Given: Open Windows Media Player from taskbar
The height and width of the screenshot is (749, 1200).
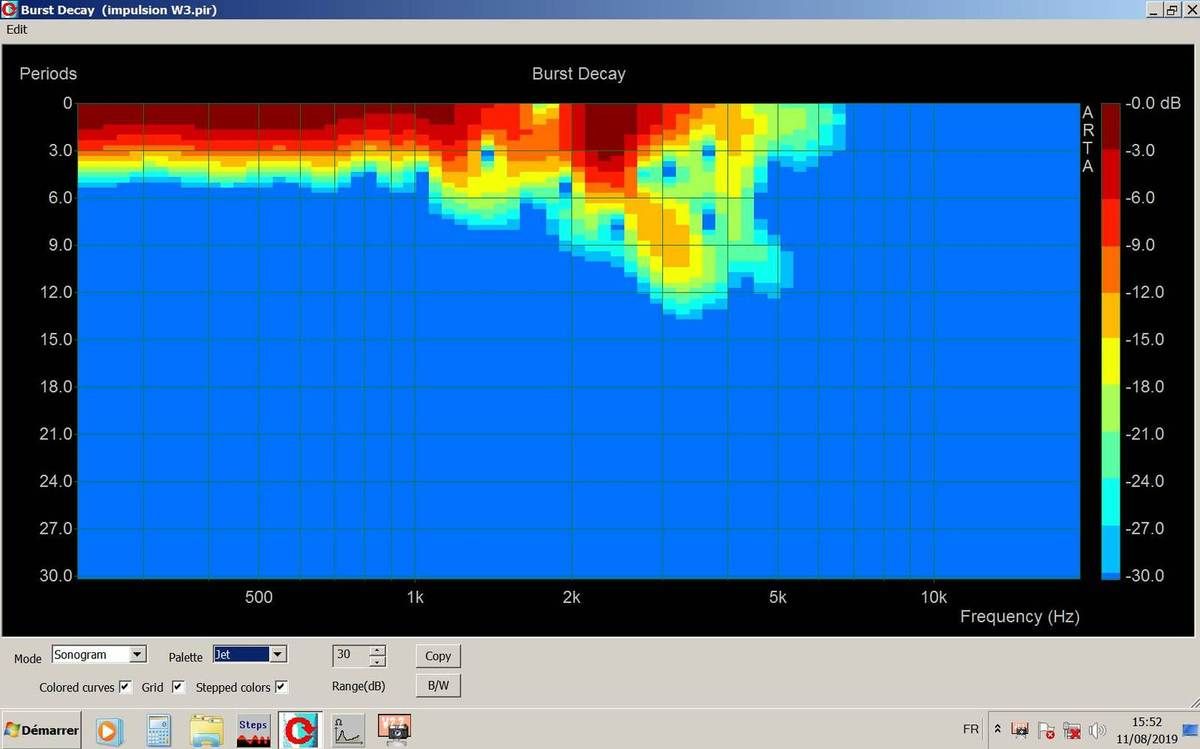Looking at the screenshot, I should [107, 730].
